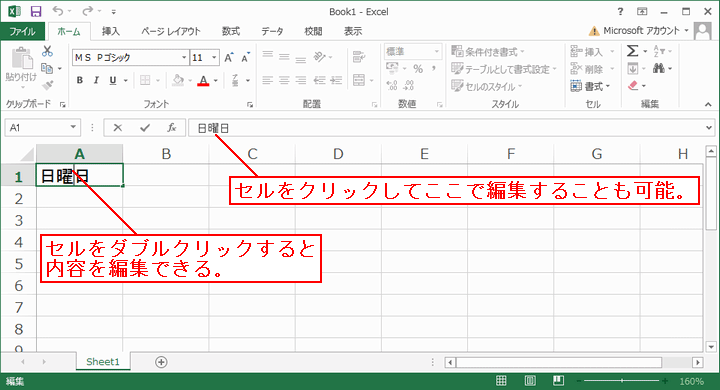720x390 pixels.
Task: Click the formula bar containing 日曜日
Action: (x=448, y=128)
